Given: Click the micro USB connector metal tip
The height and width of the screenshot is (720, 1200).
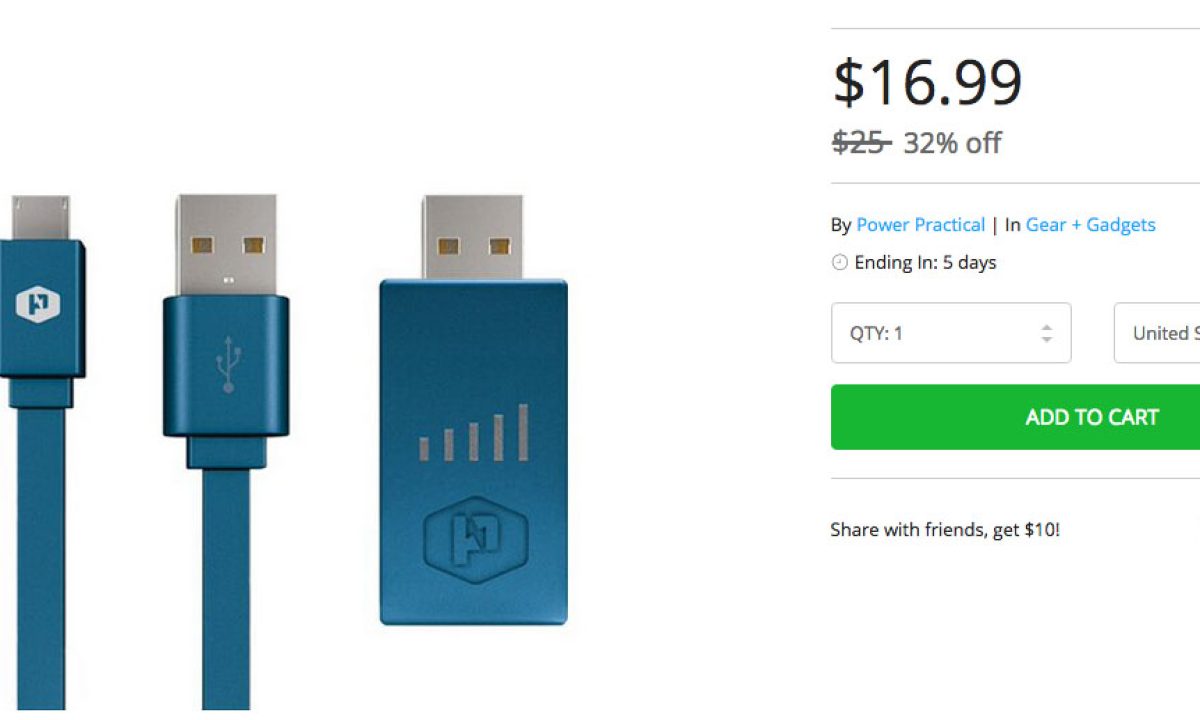Looking at the screenshot, I should [x=40, y=218].
